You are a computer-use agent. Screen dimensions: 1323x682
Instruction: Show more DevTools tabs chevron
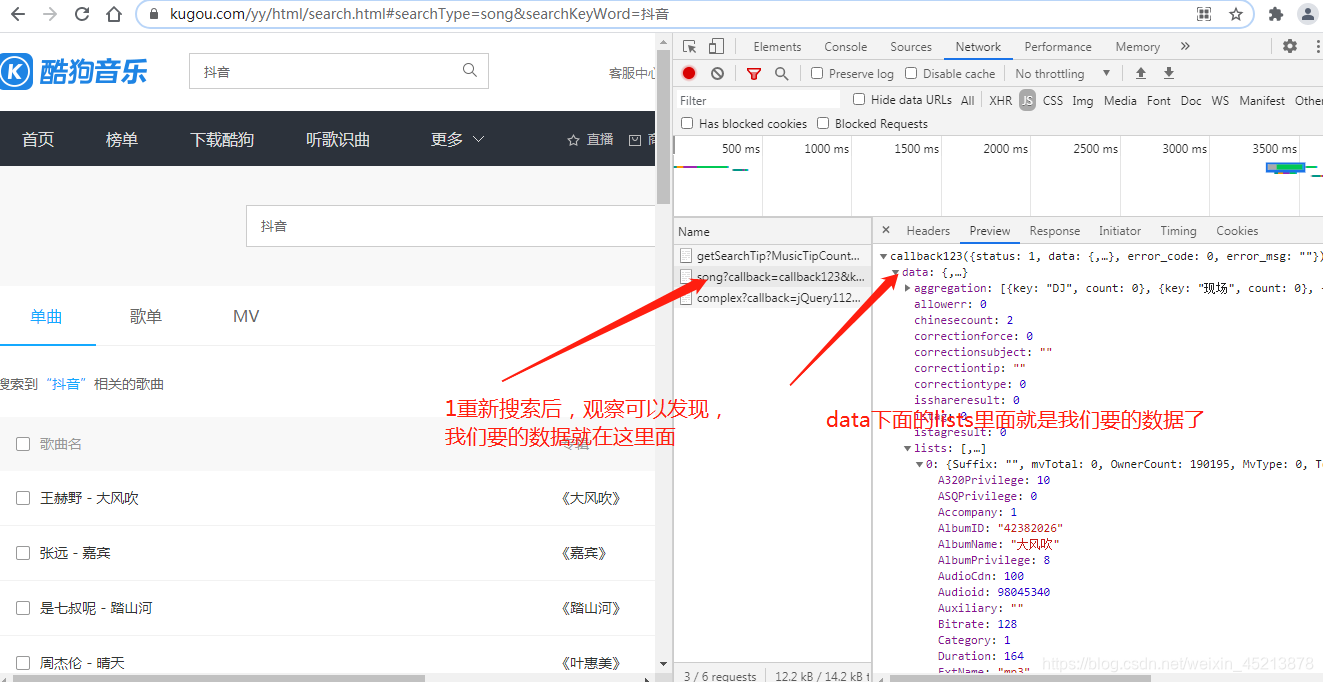[1185, 46]
